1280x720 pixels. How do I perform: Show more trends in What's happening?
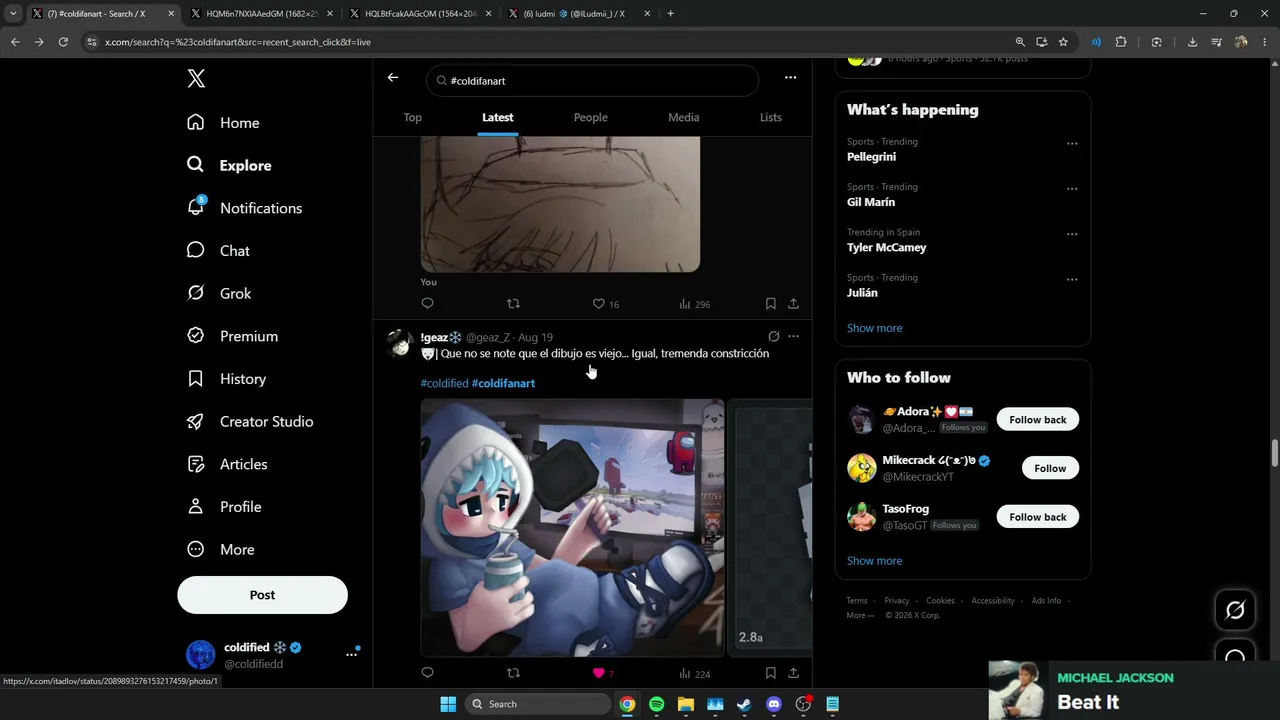(x=874, y=328)
